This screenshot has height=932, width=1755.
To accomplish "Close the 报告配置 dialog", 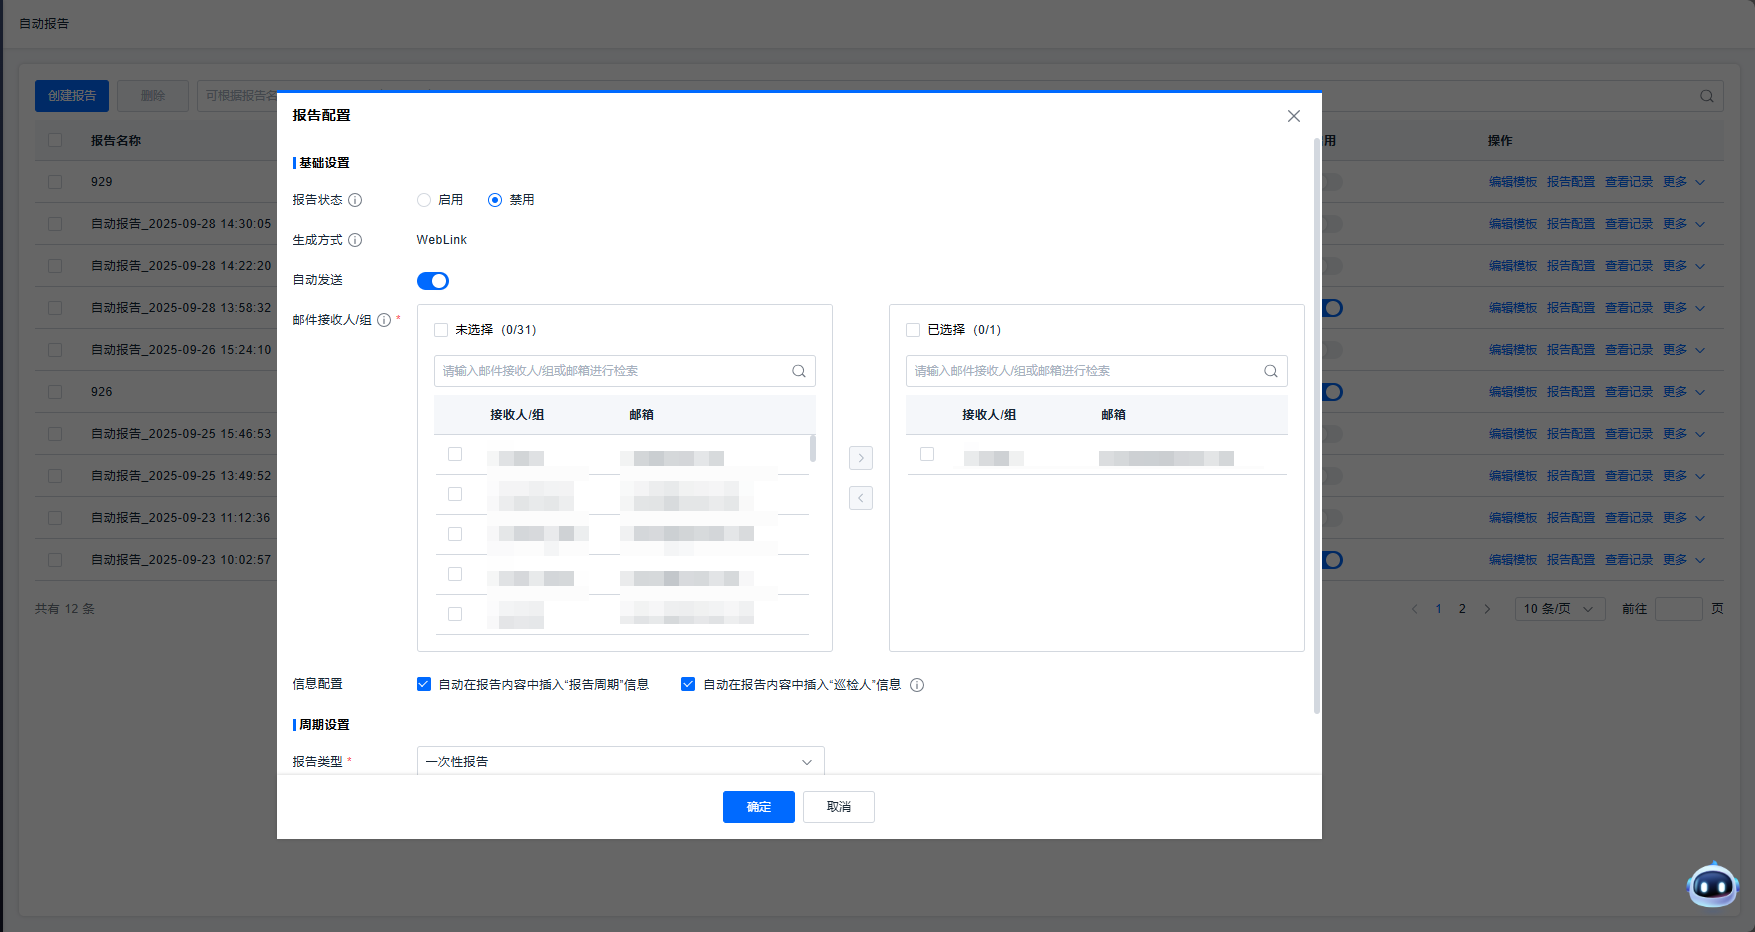I will (x=1294, y=116).
